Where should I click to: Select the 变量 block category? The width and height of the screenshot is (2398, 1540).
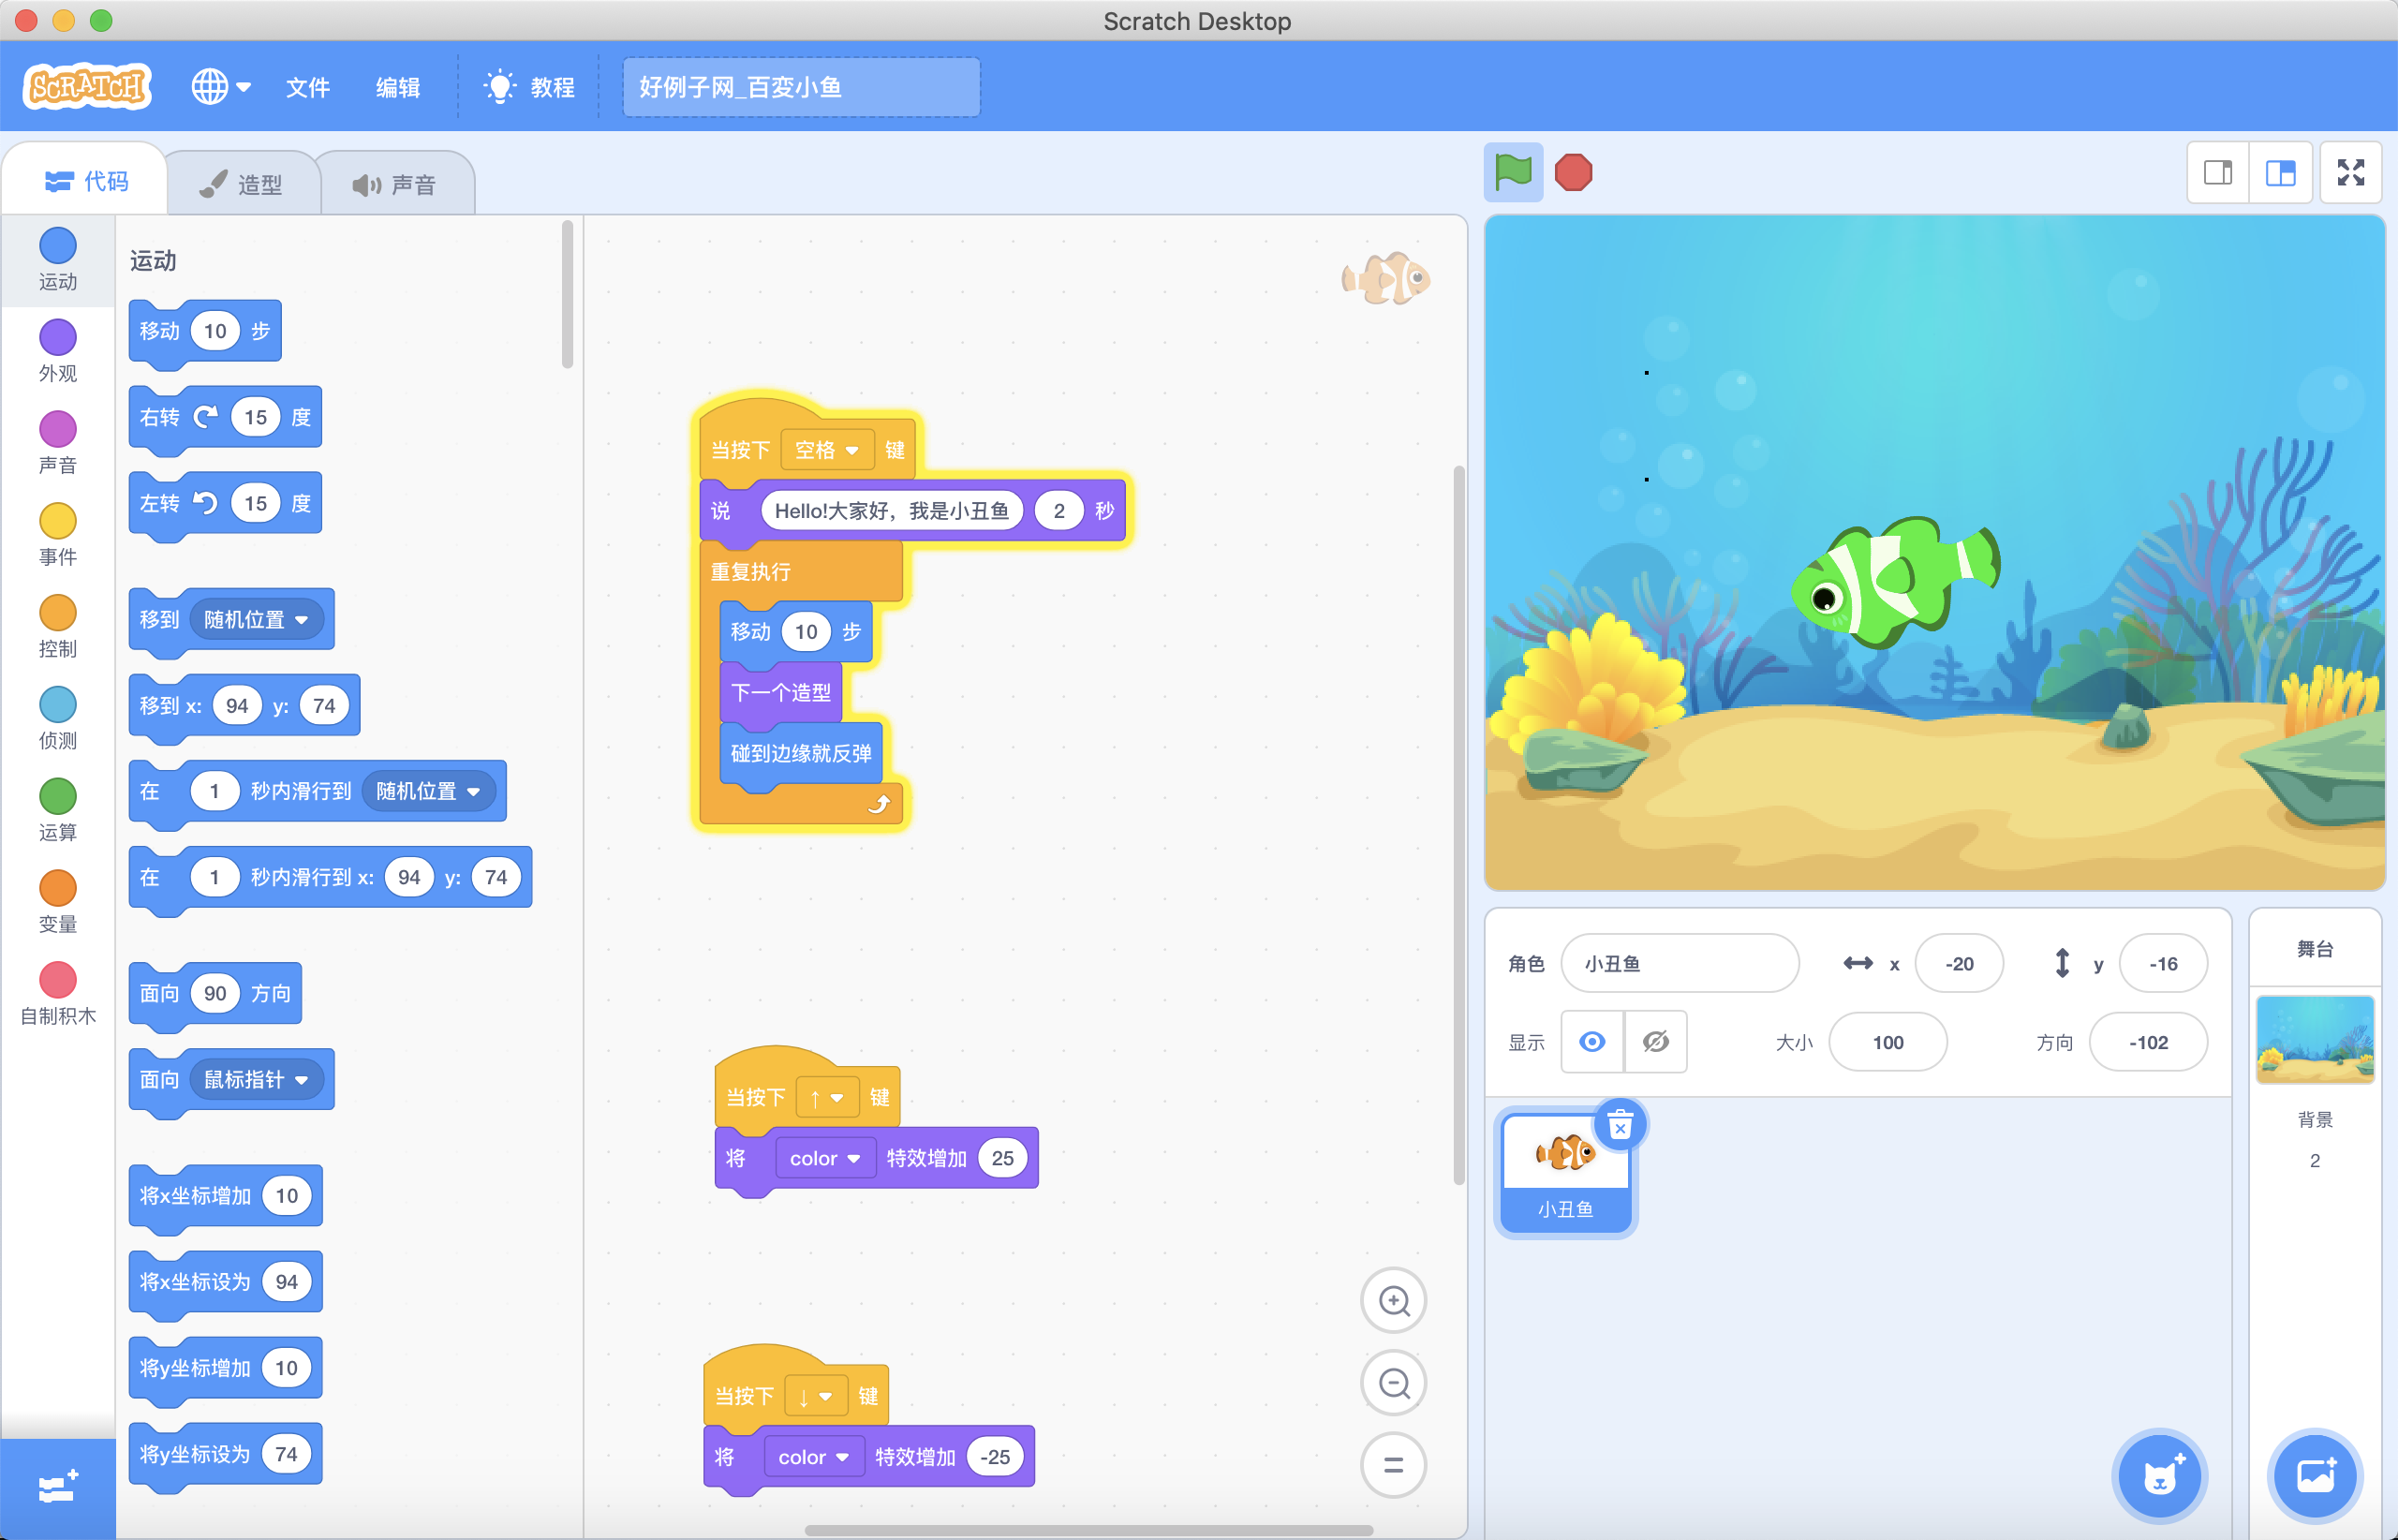(x=58, y=903)
